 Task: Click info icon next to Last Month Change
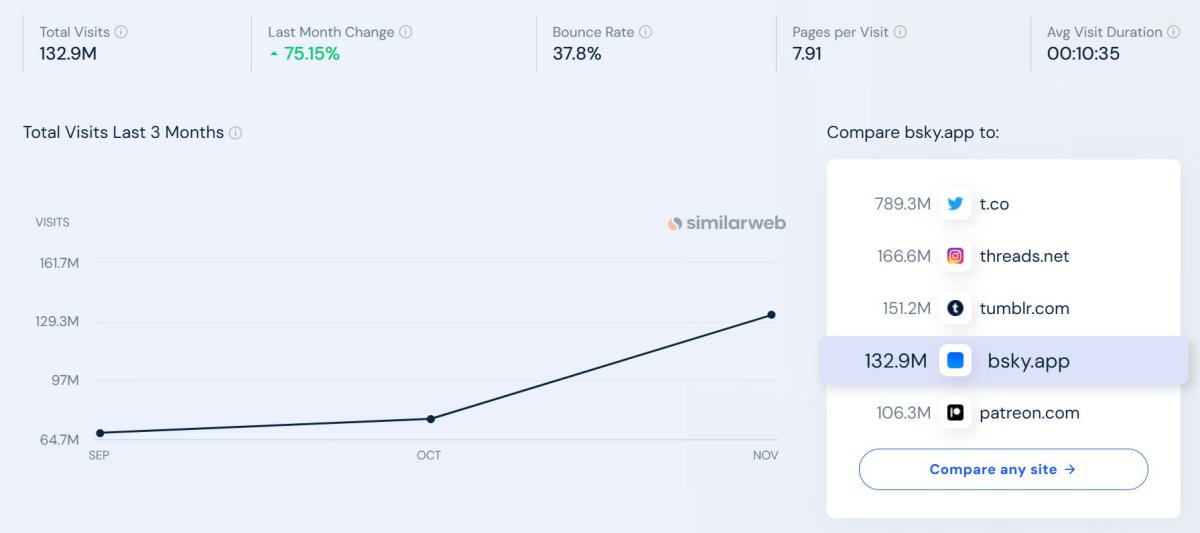tap(406, 32)
